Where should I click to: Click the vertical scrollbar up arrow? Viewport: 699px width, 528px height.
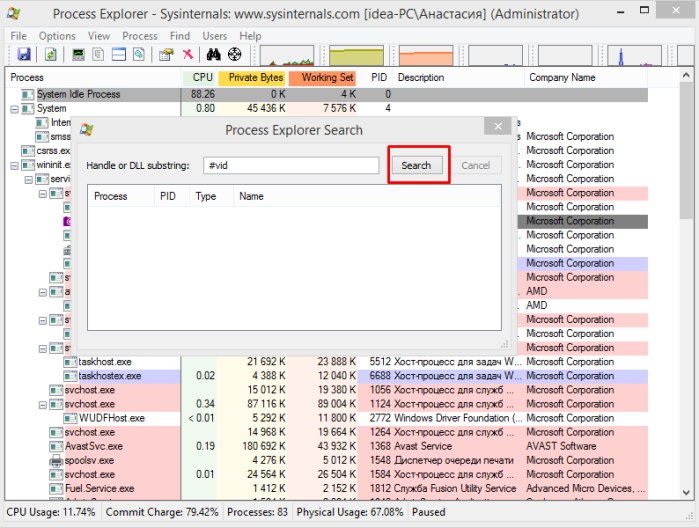pos(686,75)
